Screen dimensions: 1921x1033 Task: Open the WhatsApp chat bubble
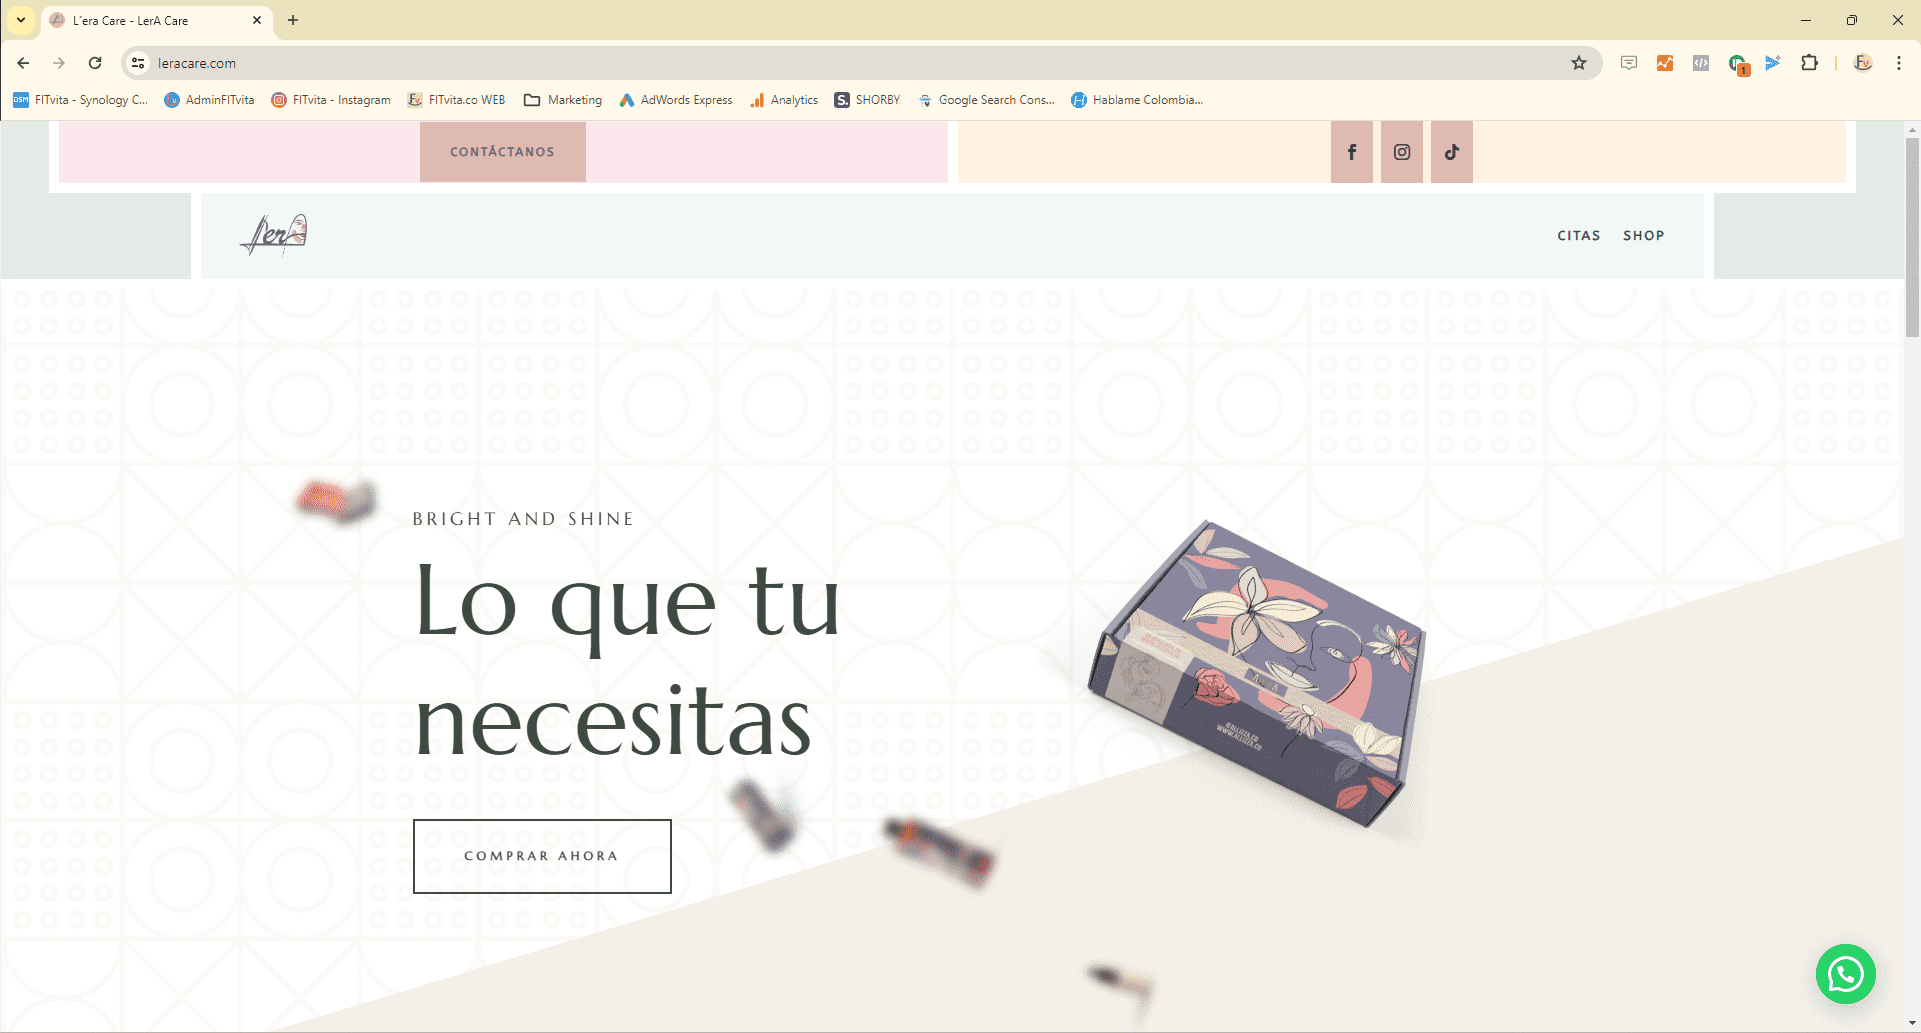click(x=1845, y=974)
